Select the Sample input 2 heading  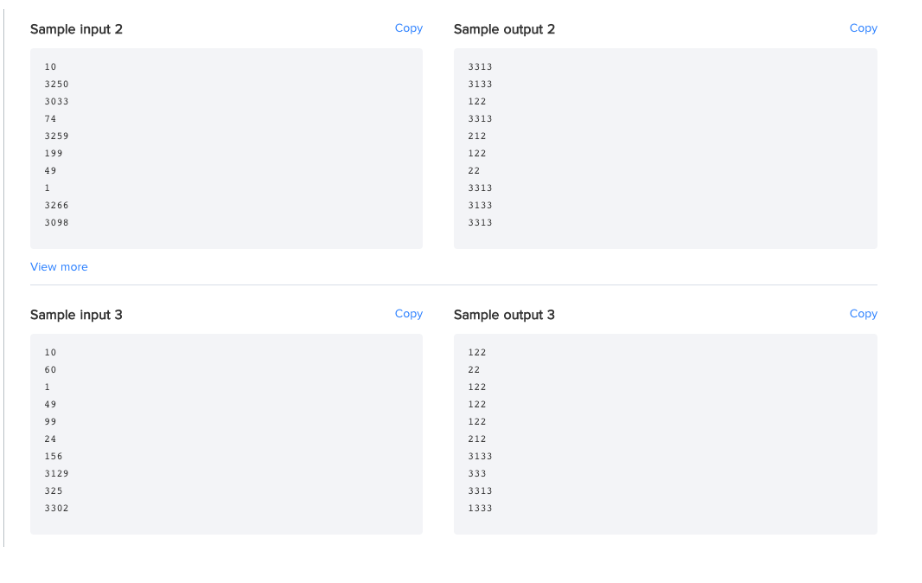click(76, 29)
